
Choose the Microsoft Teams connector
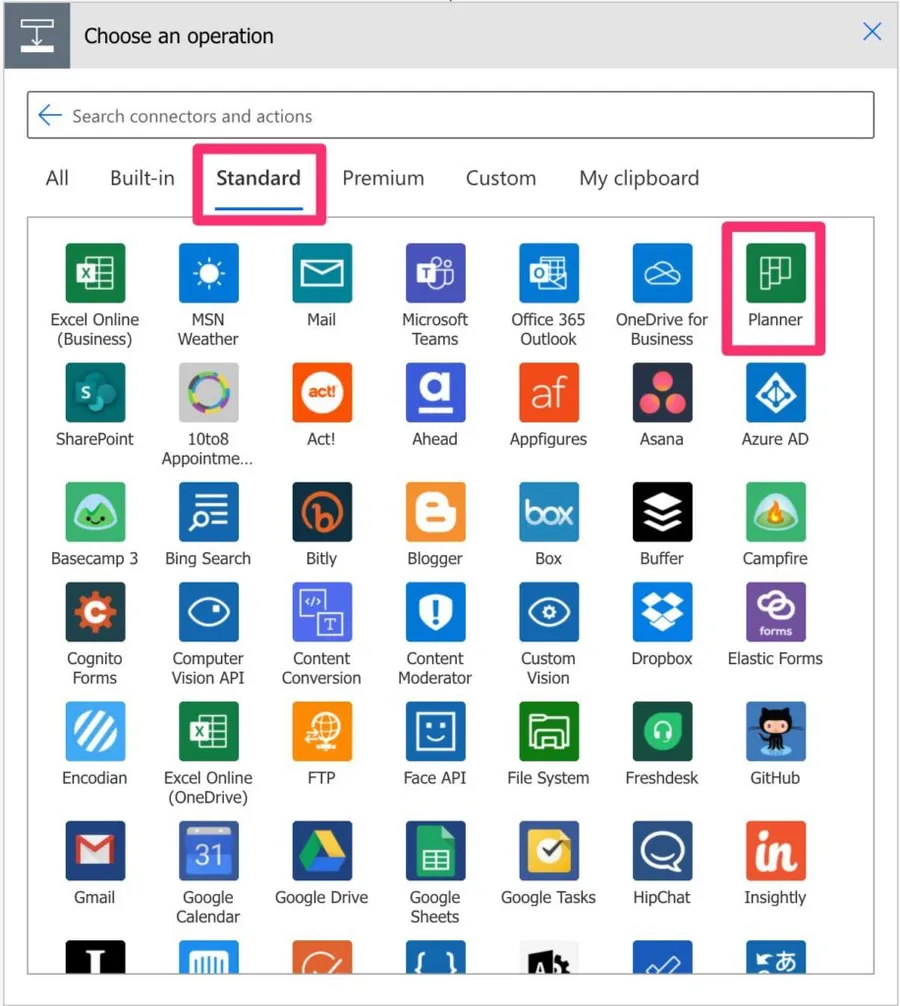(x=435, y=273)
